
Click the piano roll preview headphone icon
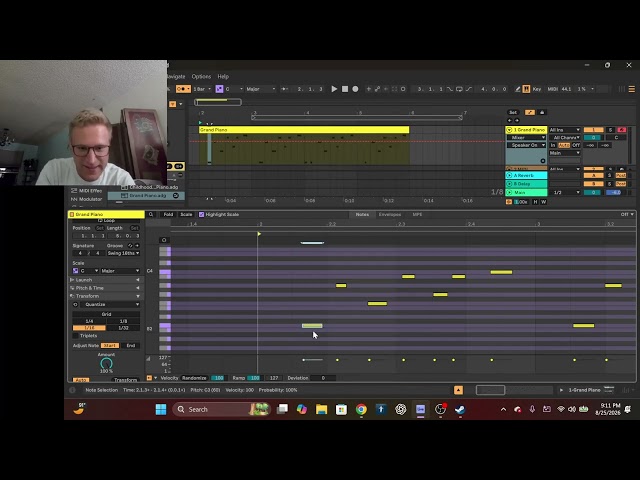[x=164, y=240]
